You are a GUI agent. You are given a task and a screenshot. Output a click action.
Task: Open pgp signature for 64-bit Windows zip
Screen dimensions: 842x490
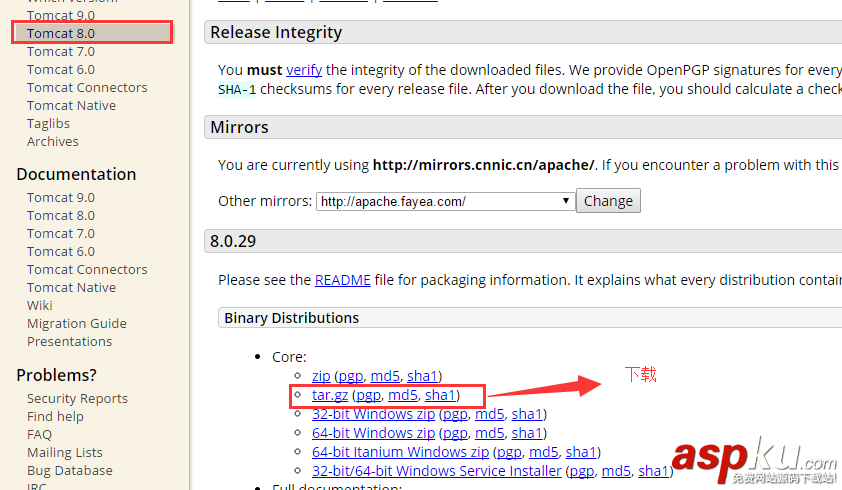tap(455, 433)
